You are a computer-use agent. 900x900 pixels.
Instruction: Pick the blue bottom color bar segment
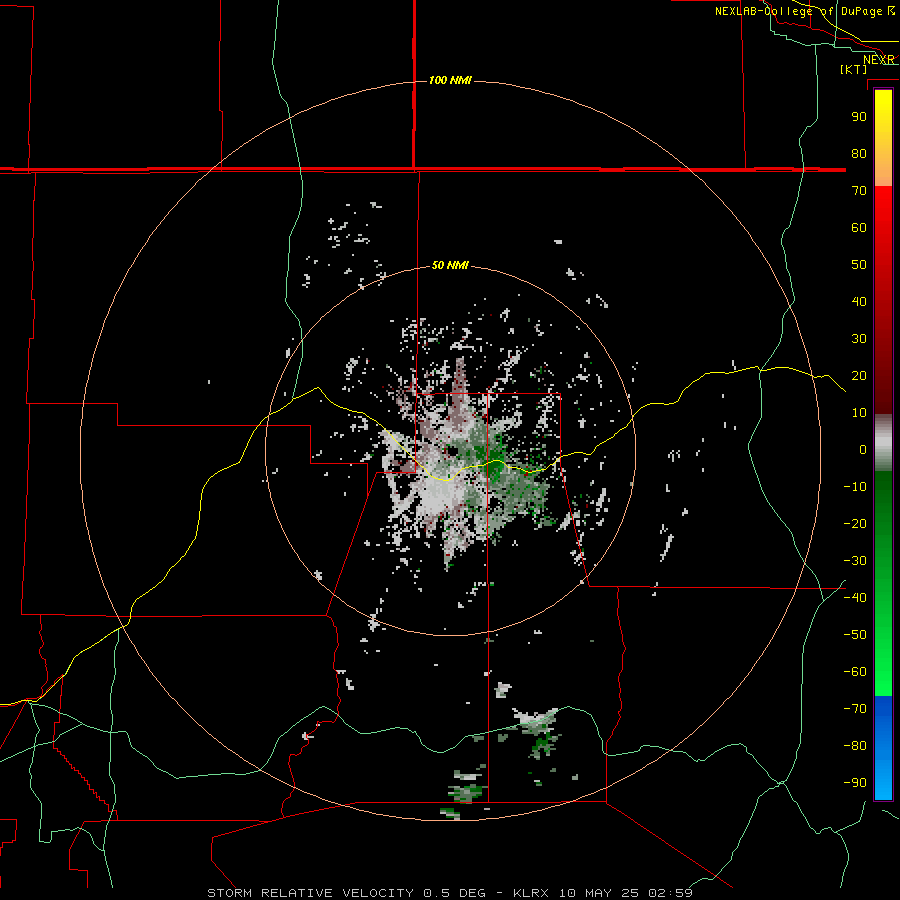(883, 748)
